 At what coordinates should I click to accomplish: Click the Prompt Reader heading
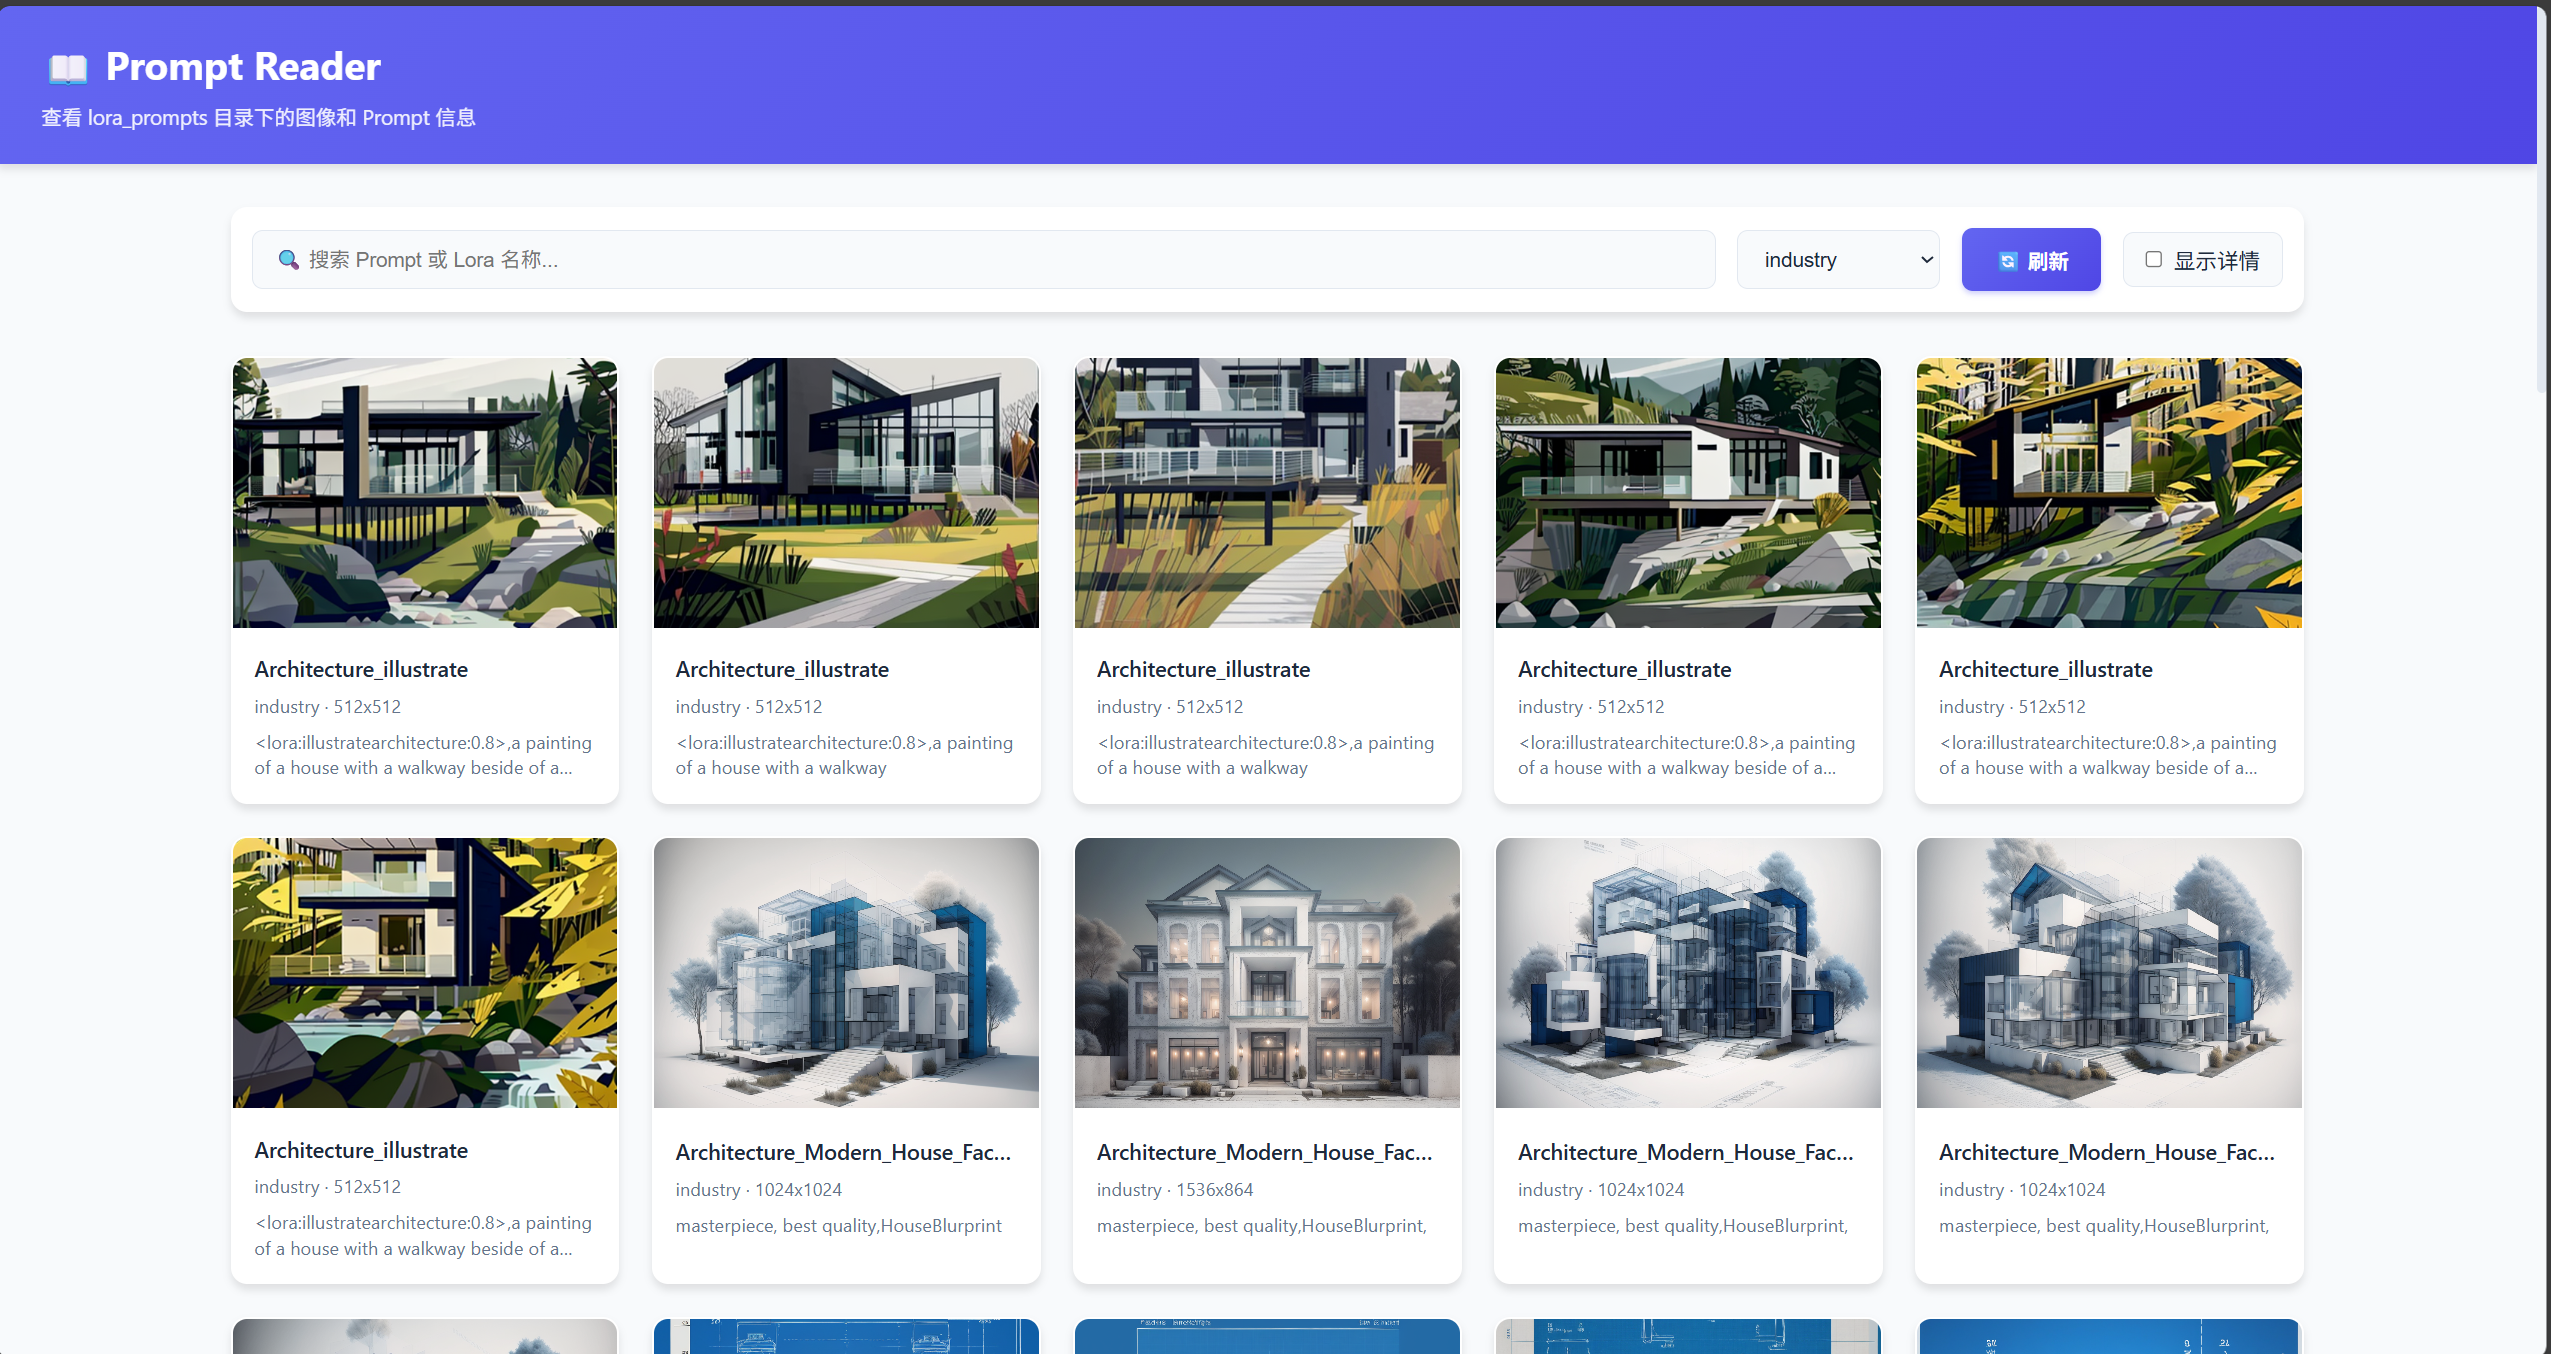[243, 67]
